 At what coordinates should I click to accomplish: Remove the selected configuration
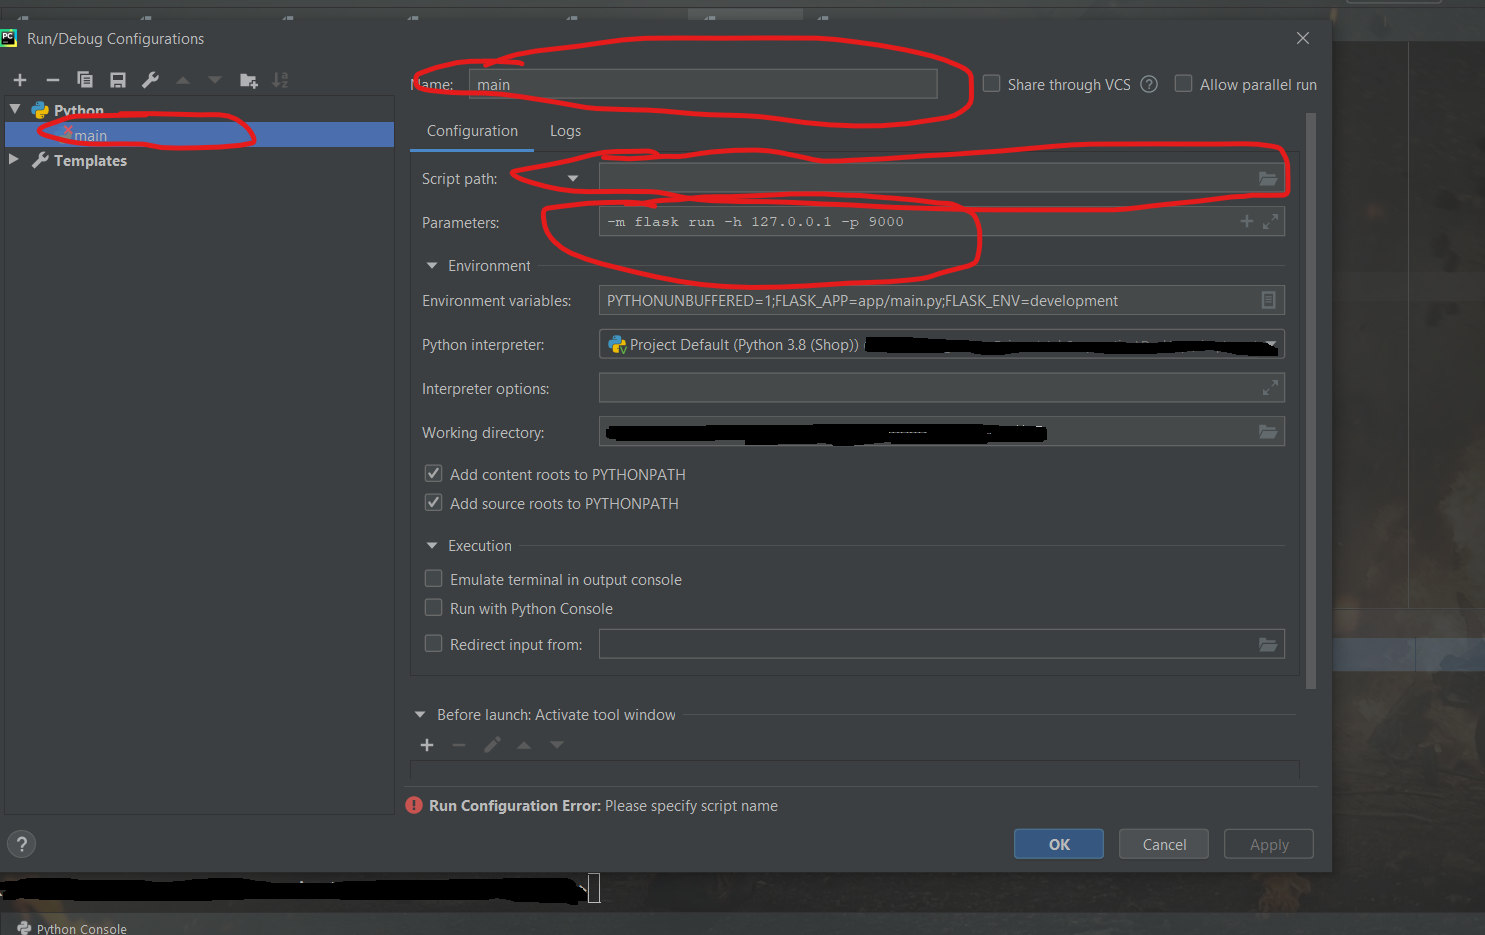(53, 80)
